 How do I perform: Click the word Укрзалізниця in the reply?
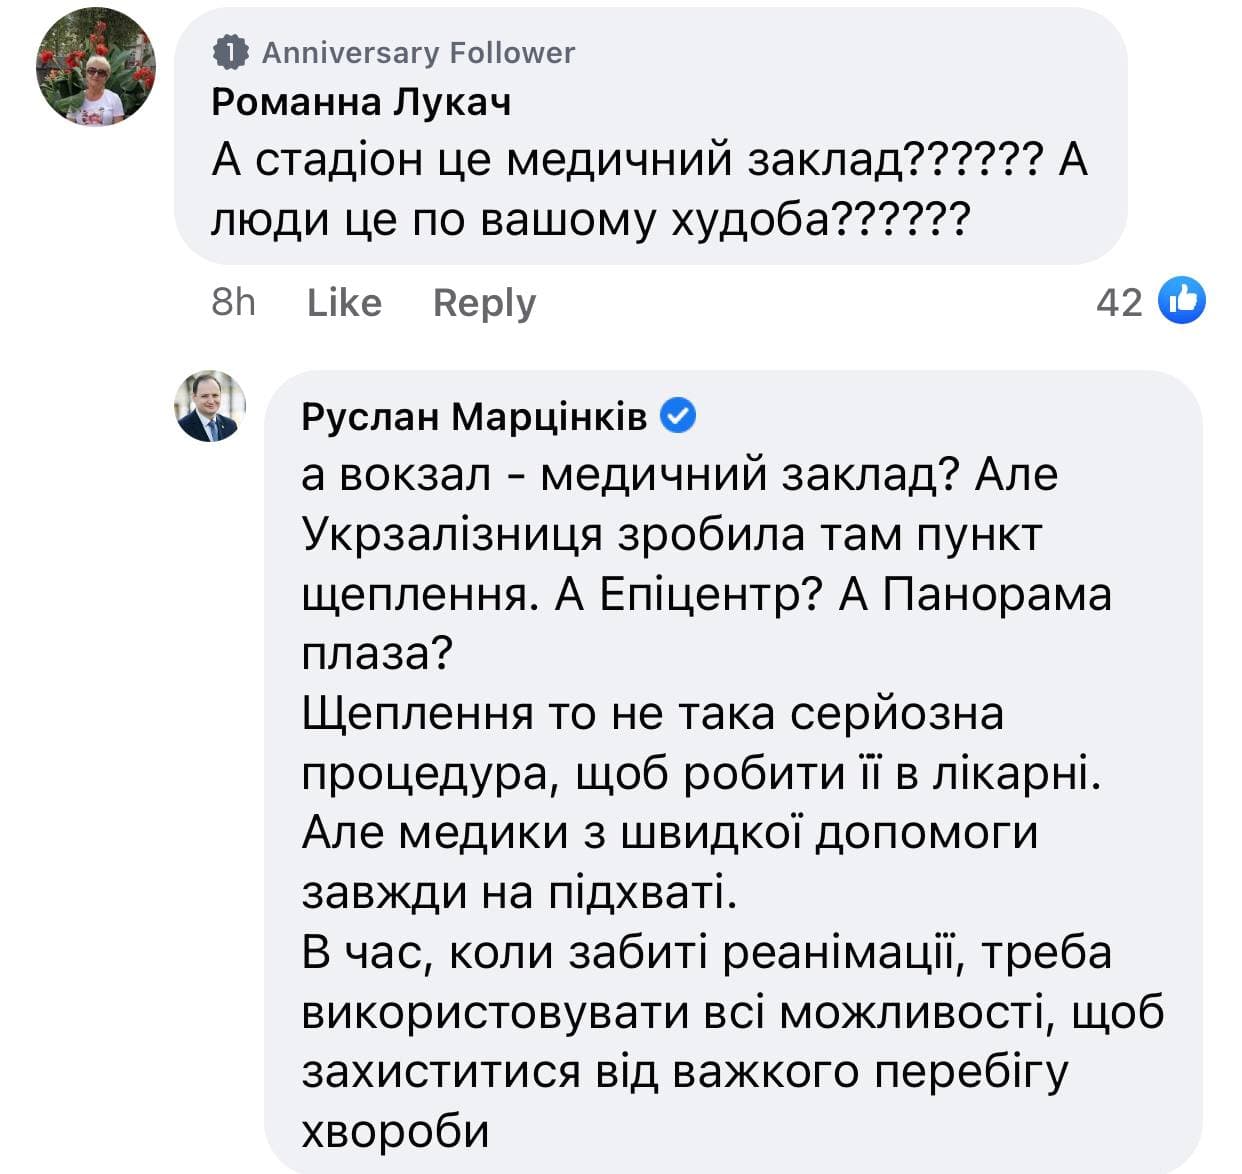tap(452, 535)
